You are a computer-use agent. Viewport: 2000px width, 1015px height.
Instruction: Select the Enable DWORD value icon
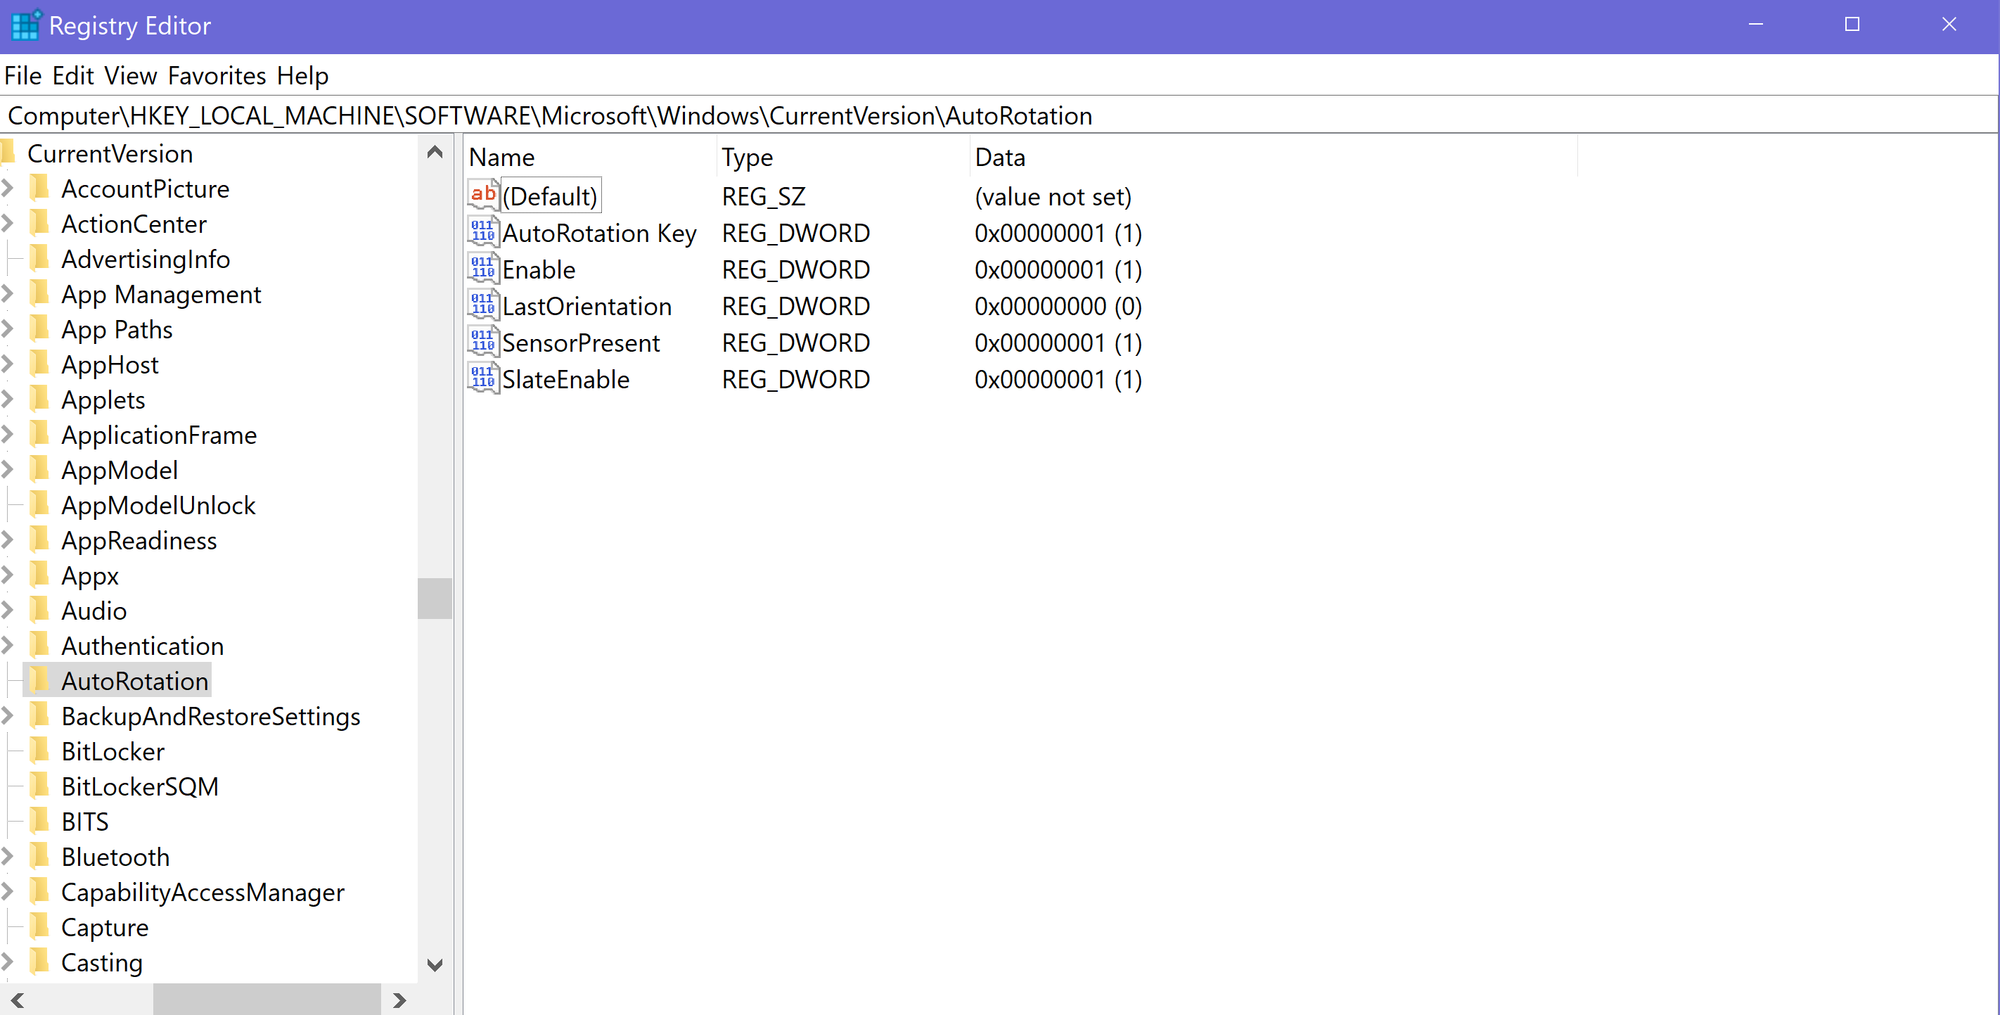click(x=483, y=269)
